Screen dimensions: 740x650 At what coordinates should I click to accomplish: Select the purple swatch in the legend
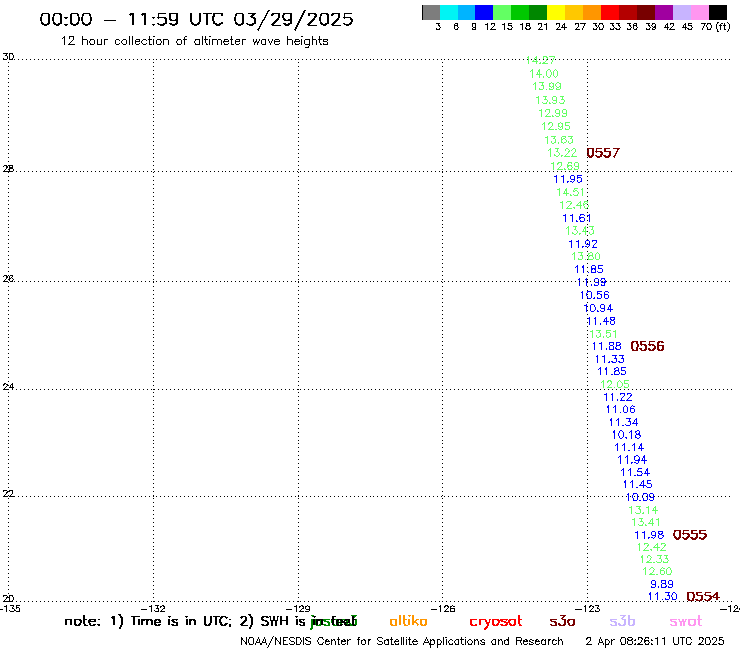(x=664, y=12)
